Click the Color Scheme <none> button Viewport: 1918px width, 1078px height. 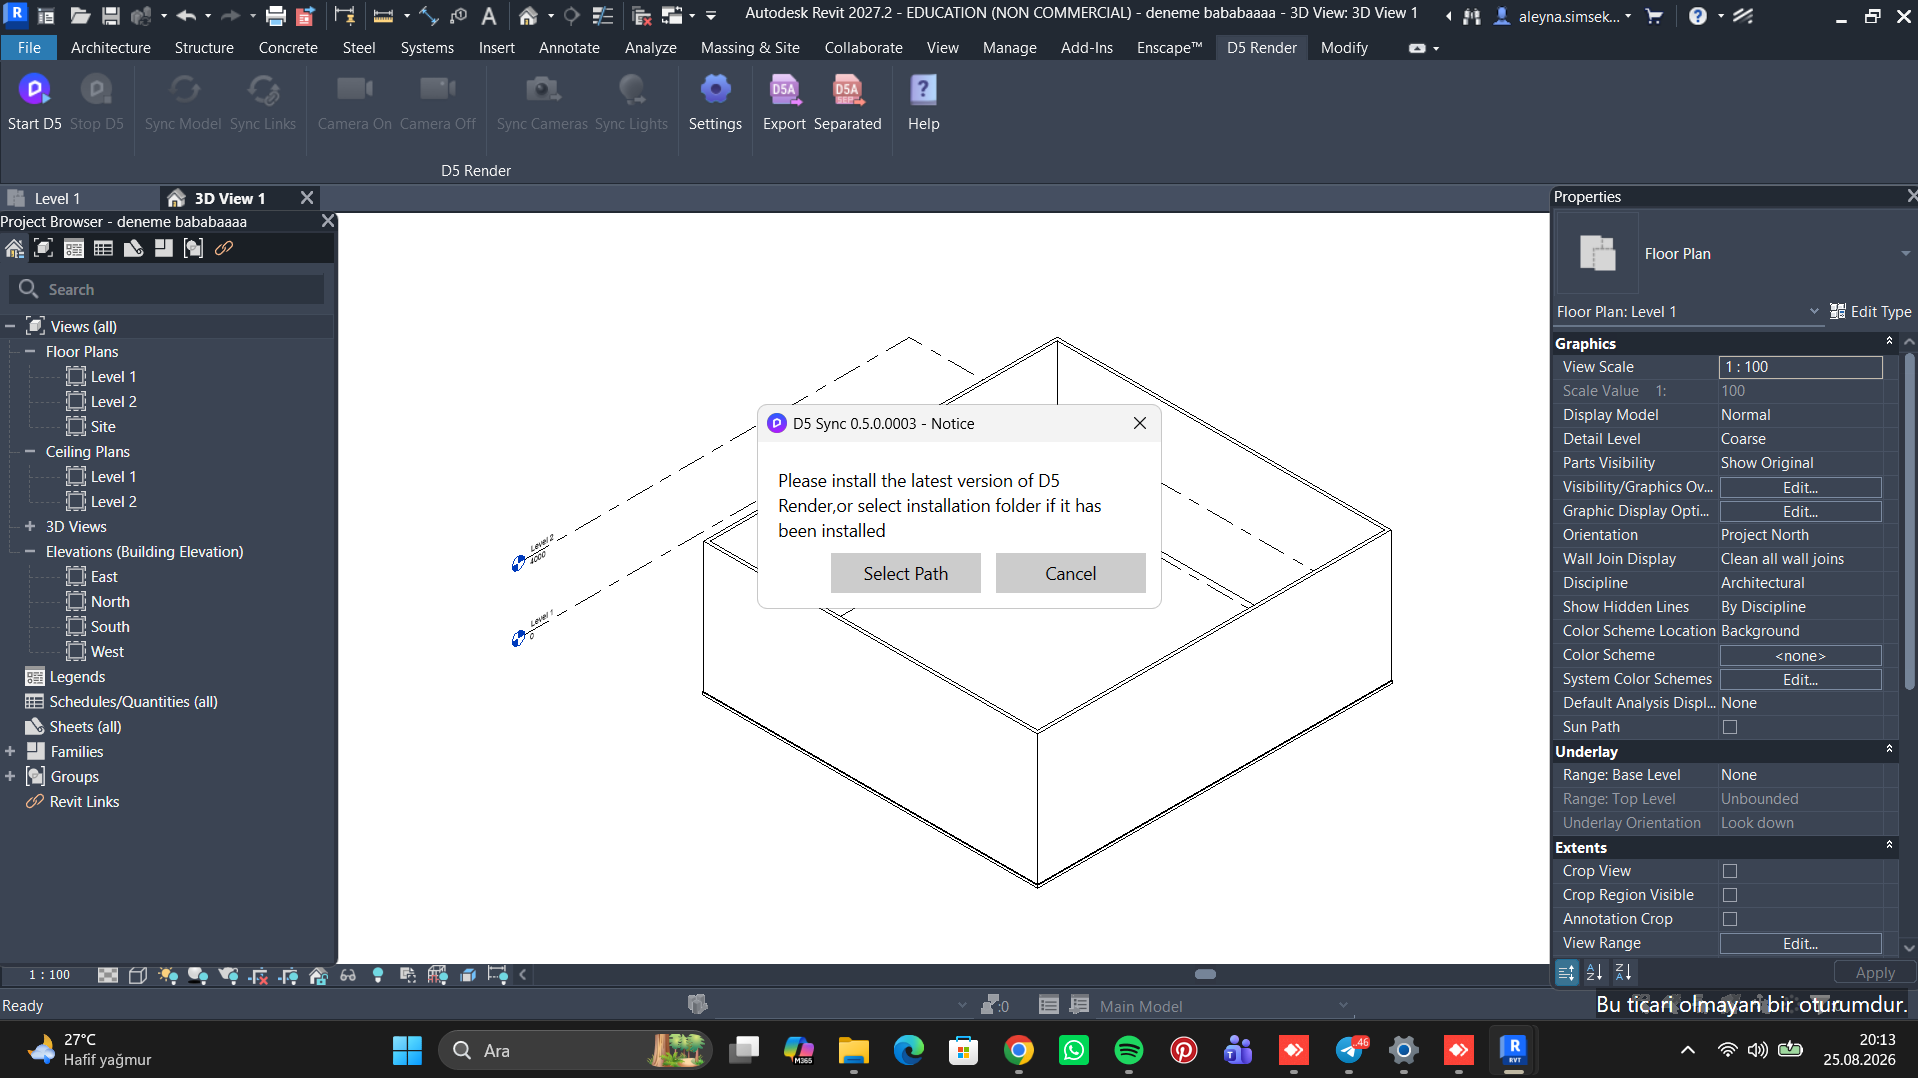pyautogui.click(x=1800, y=656)
